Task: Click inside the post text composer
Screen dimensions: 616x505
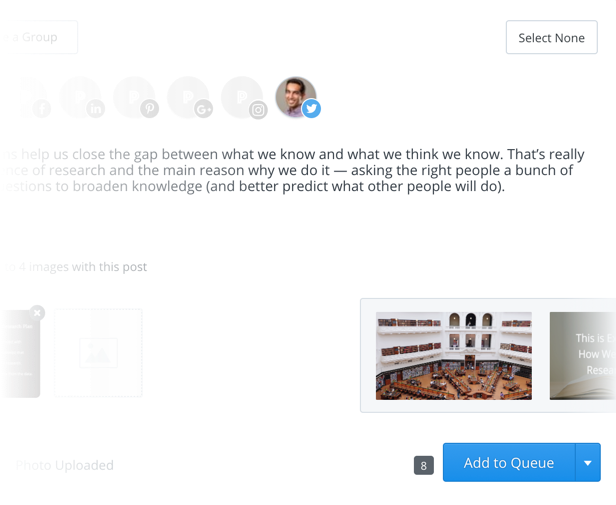Action: [x=295, y=170]
